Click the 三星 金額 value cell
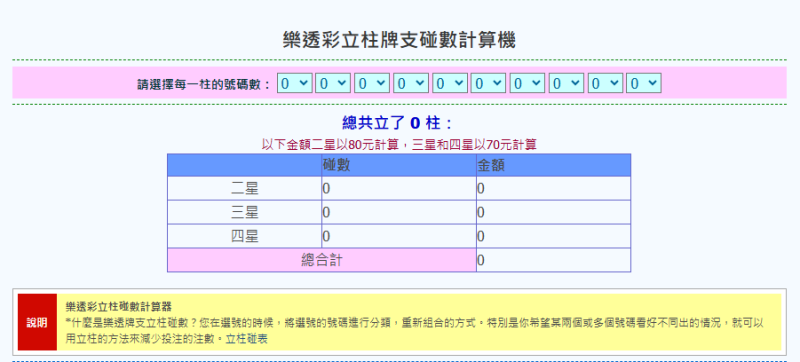Viewport: 800px width, 362px height. point(554,213)
